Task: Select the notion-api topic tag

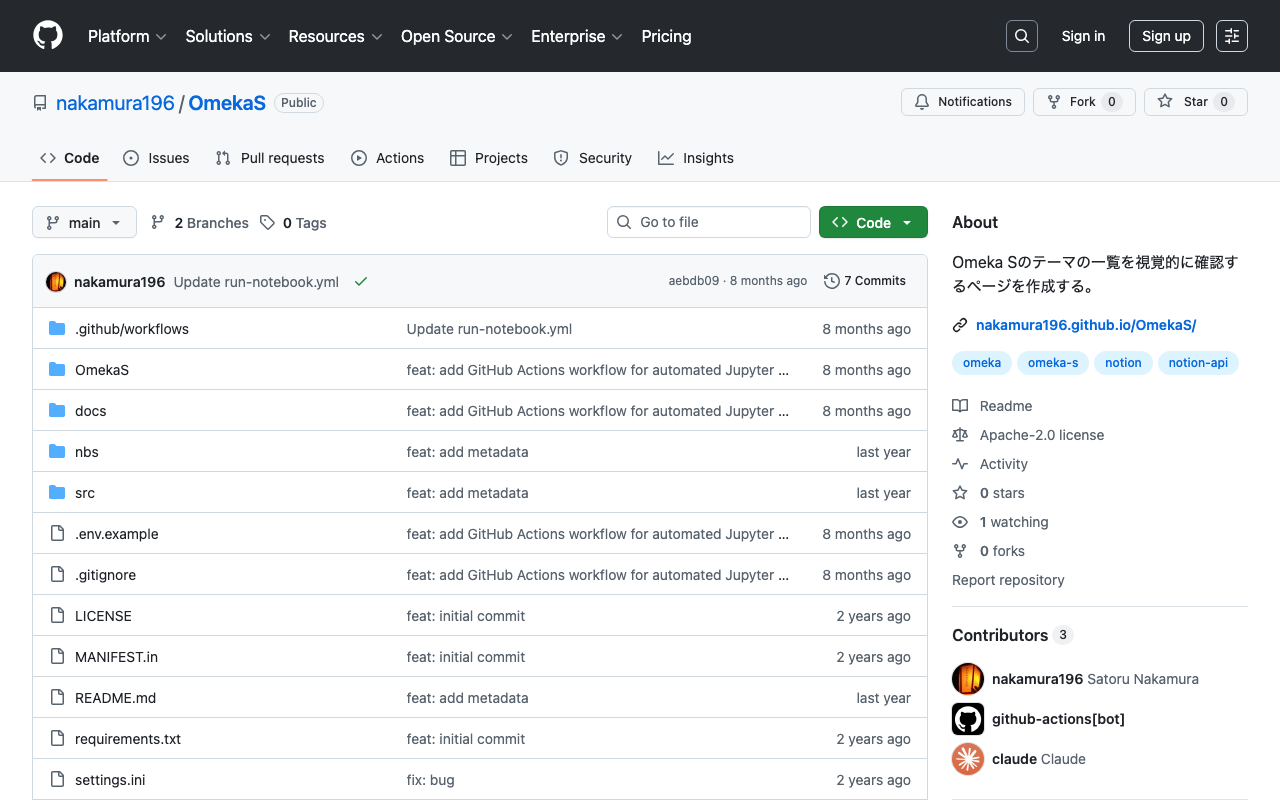Action: (1197, 363)
